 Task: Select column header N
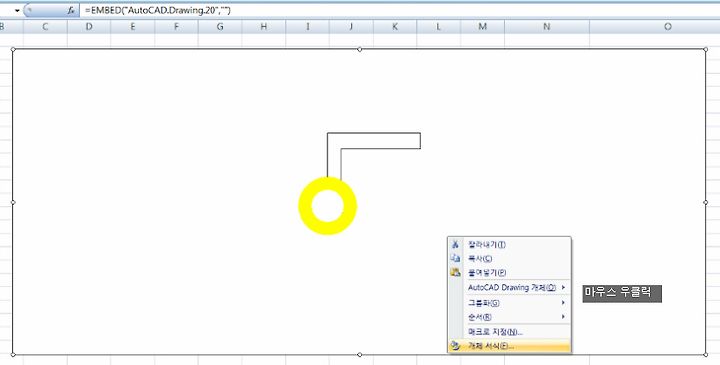(546, 27)
